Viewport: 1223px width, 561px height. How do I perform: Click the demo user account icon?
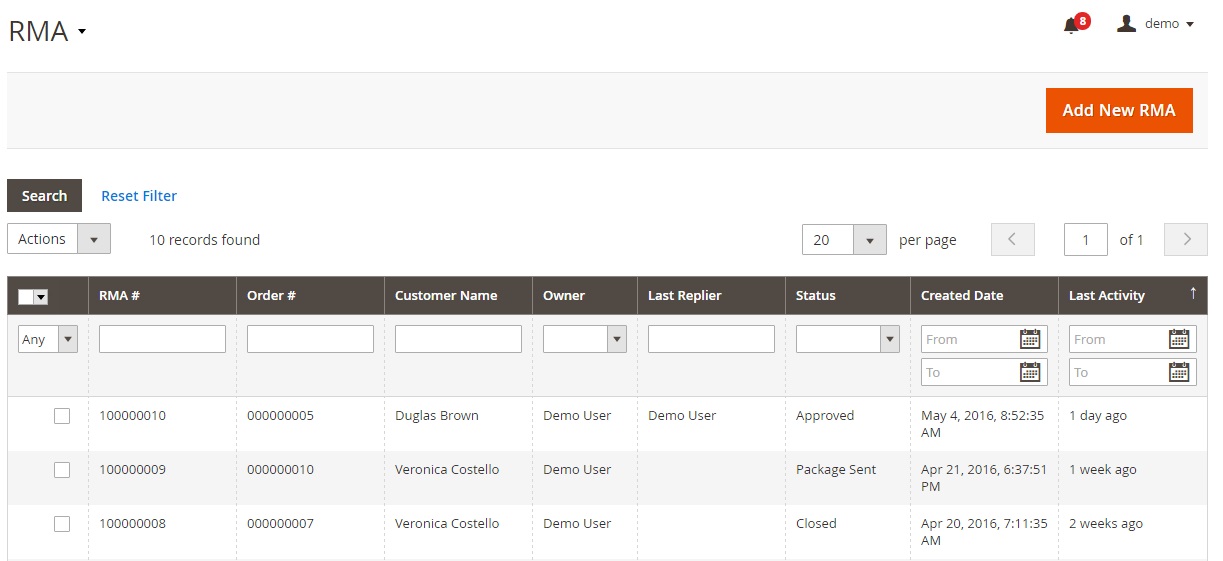point(1126,24)
